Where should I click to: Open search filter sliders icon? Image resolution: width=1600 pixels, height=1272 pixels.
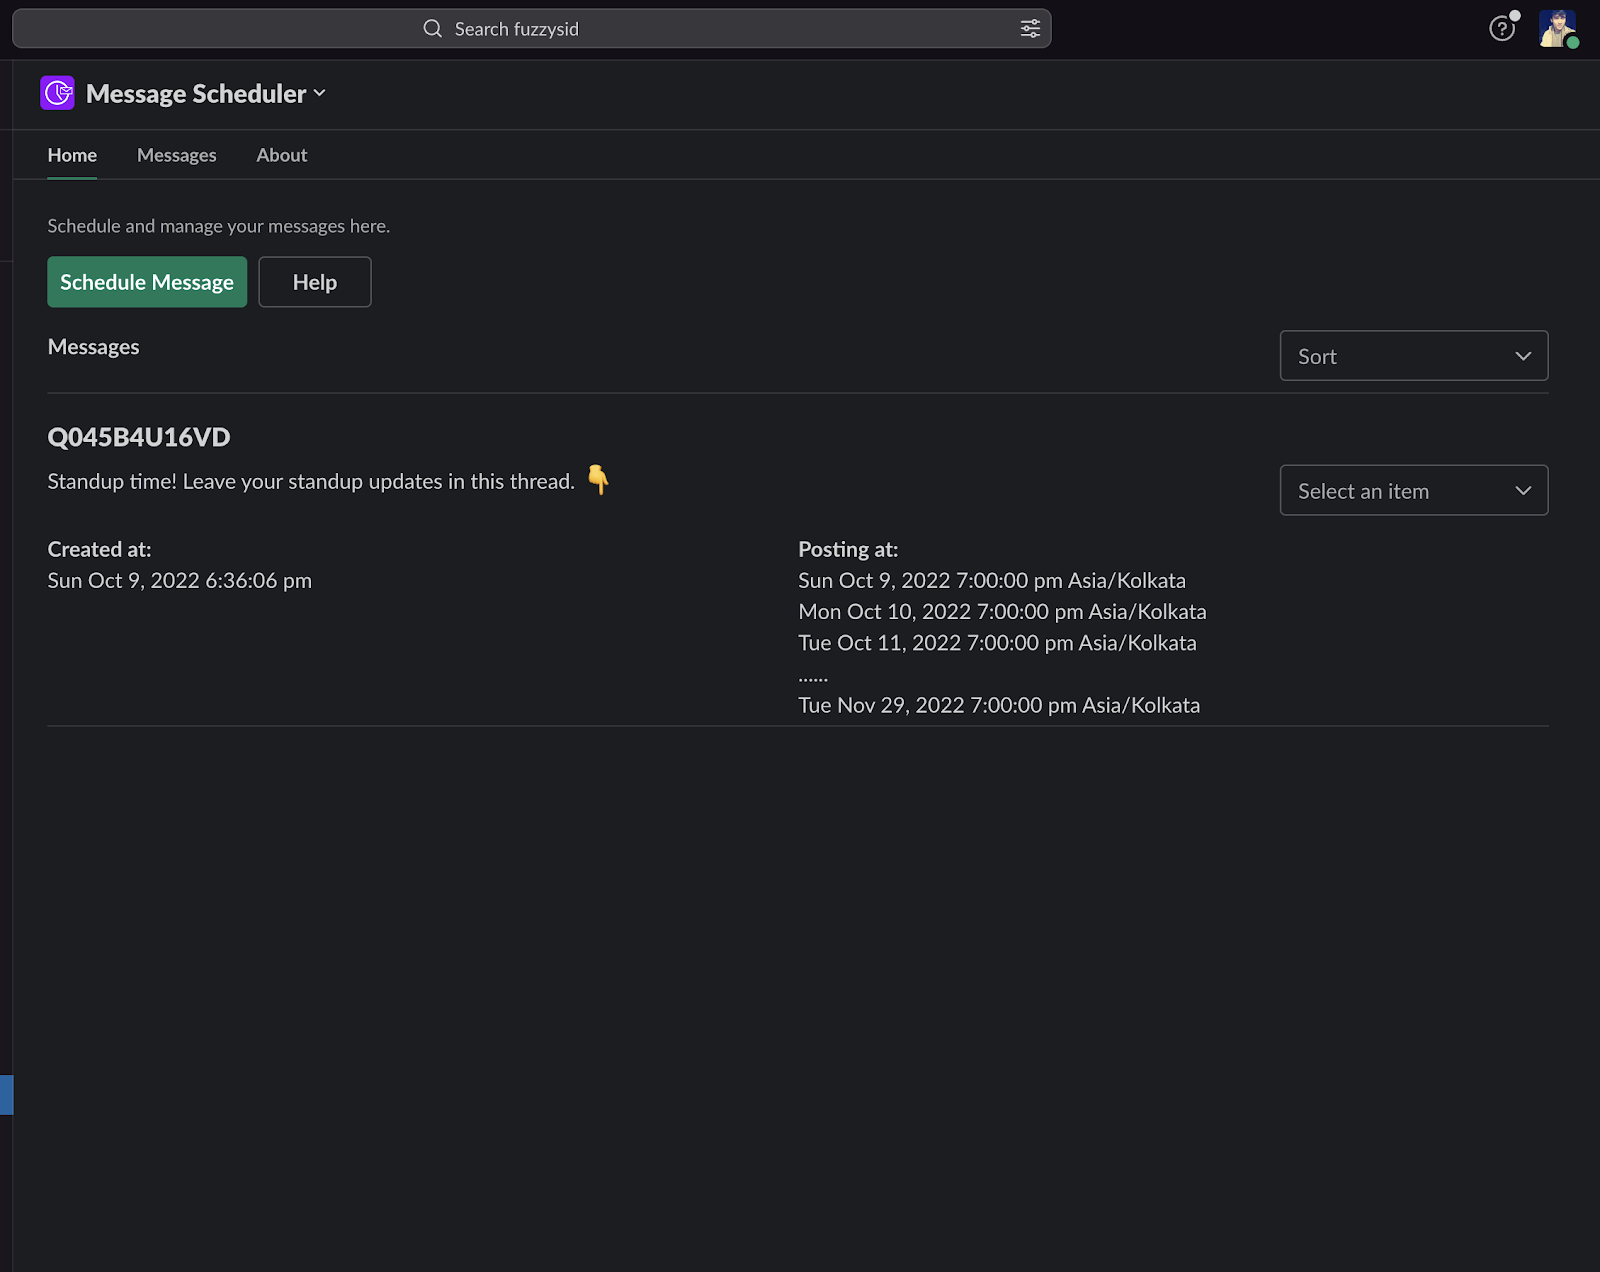1030,29
